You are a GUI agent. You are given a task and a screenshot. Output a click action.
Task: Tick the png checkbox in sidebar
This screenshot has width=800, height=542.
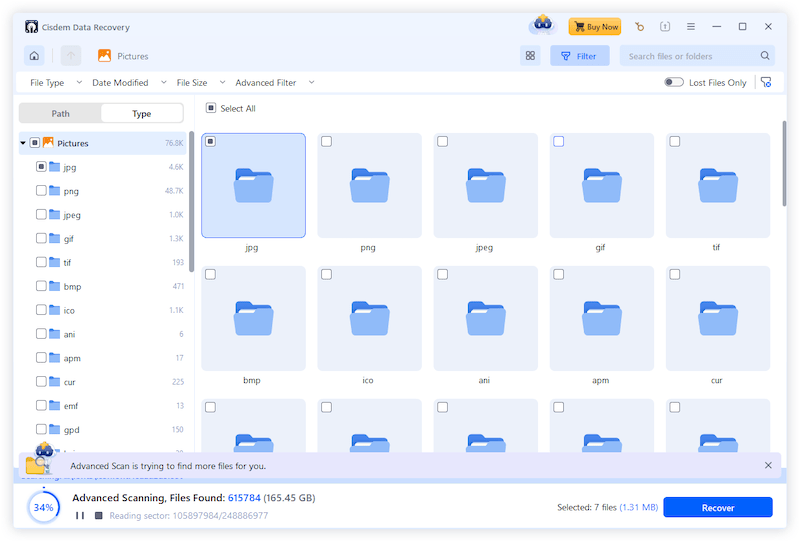click(x=41, y=190)
